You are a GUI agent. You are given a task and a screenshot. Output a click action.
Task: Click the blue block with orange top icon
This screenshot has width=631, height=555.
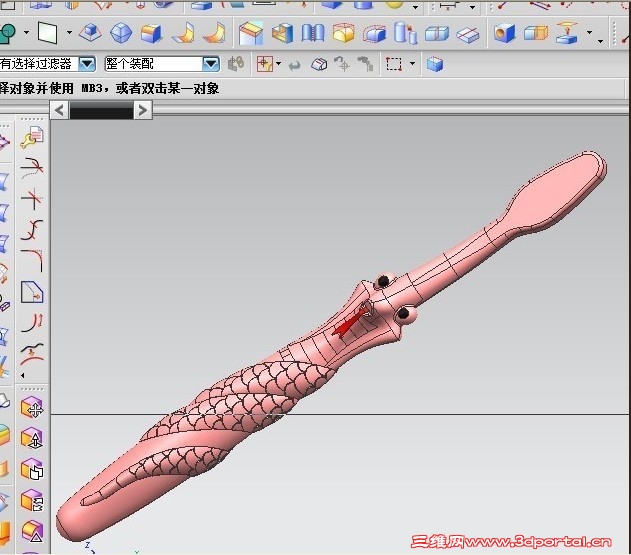coord(151,33)
